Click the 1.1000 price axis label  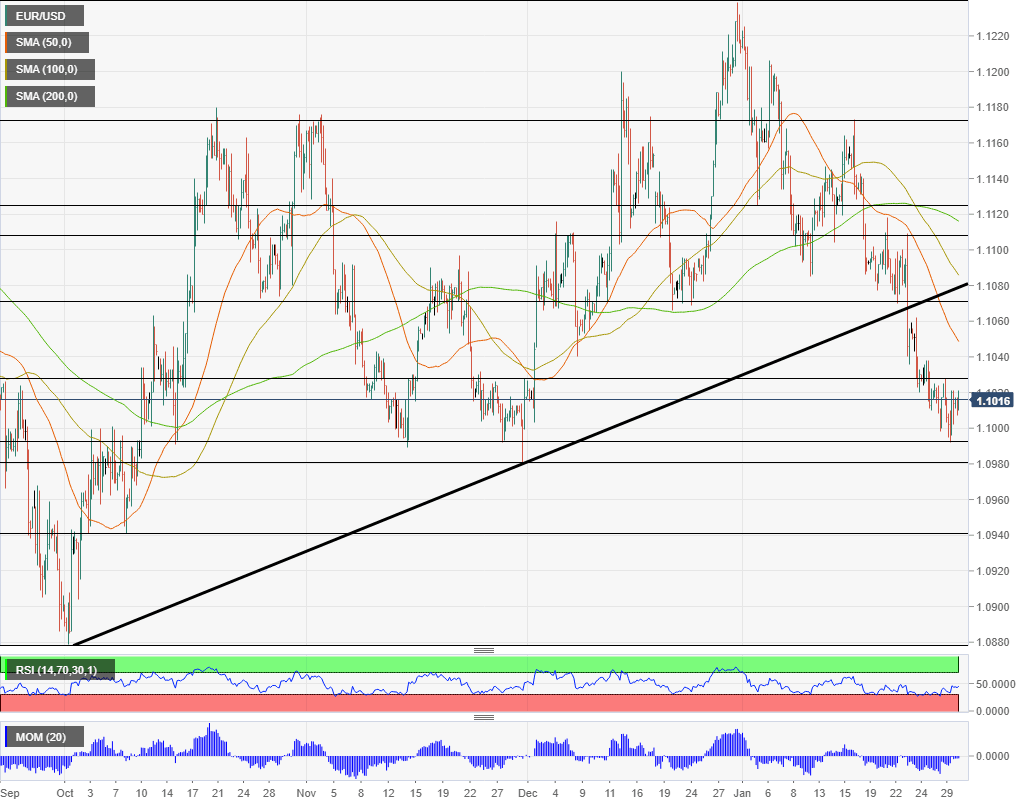click(993, 428)
